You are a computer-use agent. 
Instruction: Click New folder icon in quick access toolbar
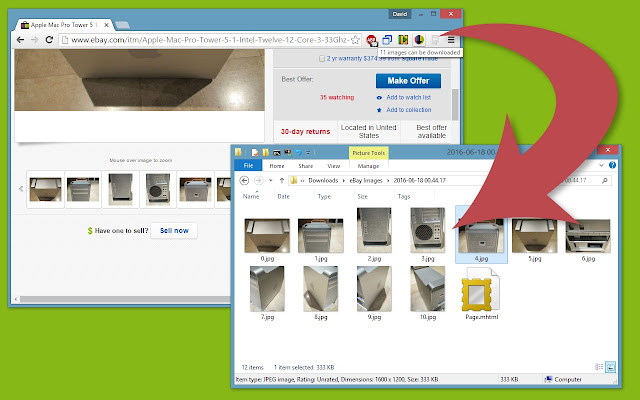[x=266, y=153]
